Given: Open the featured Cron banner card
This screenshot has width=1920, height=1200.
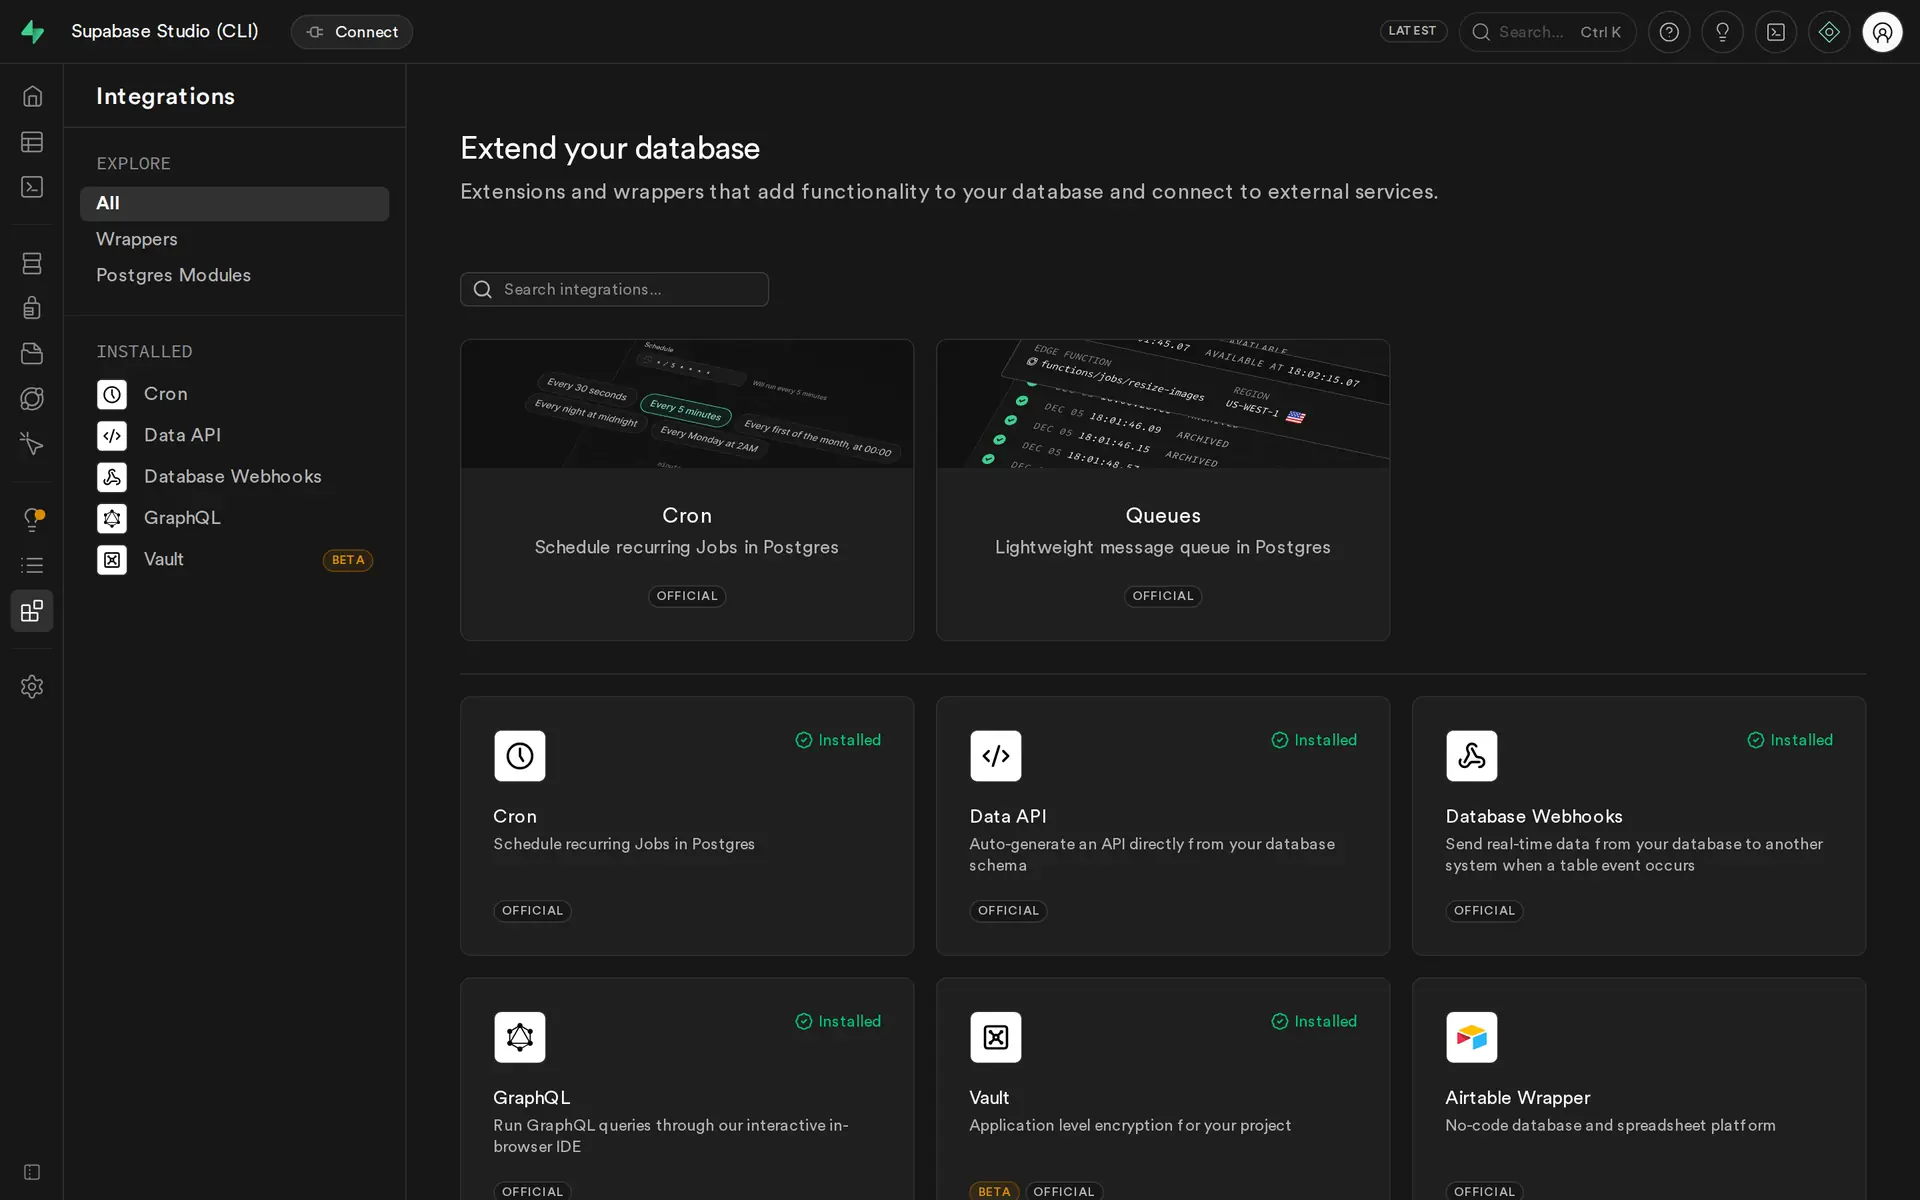Looking at the screenshot, I should [x=687, y=490].
